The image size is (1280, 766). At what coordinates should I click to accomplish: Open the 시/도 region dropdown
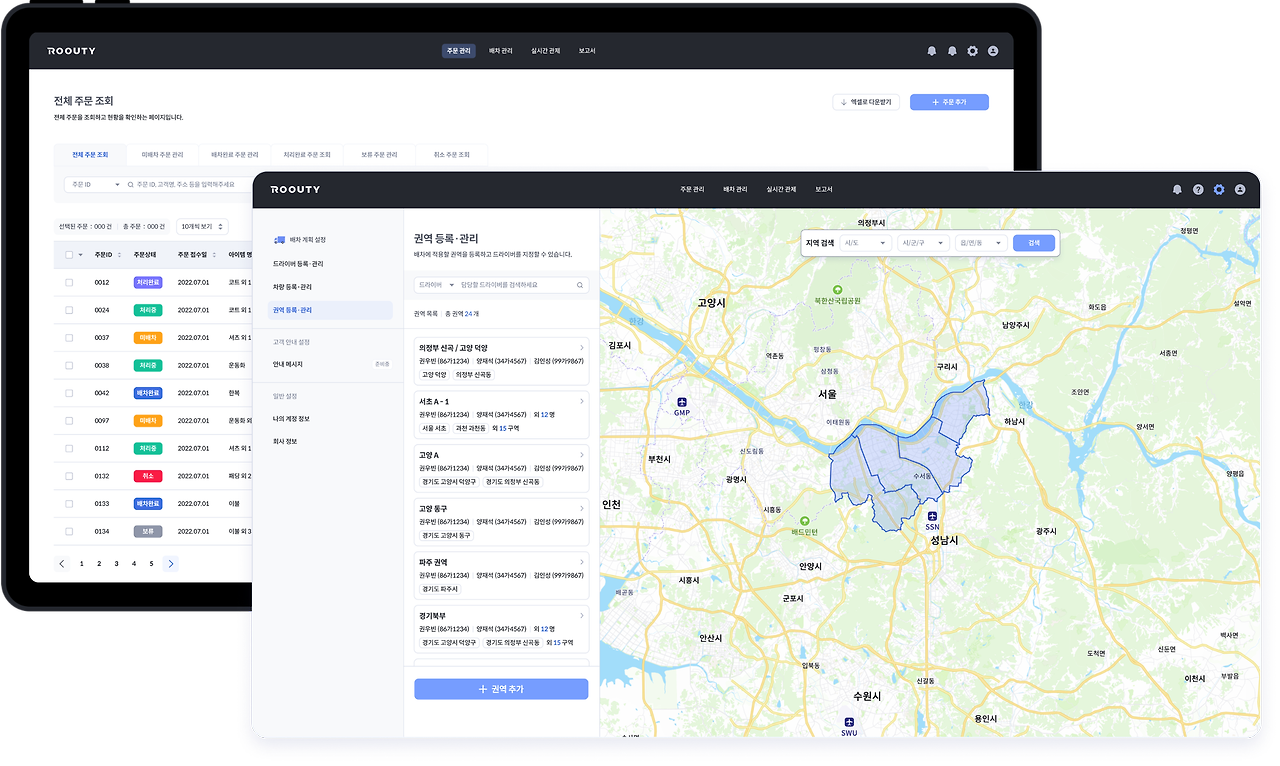pyautogui.click(x=865, y=243)
